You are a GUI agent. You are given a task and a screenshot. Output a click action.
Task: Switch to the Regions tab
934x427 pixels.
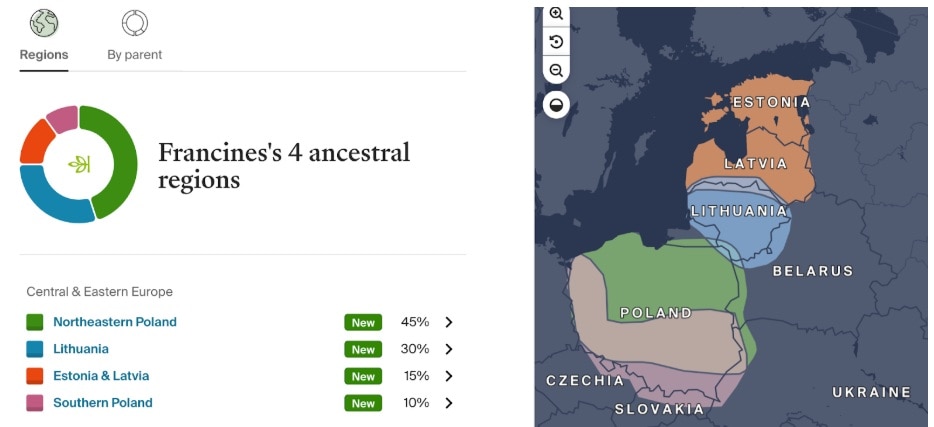pos(44,55)
